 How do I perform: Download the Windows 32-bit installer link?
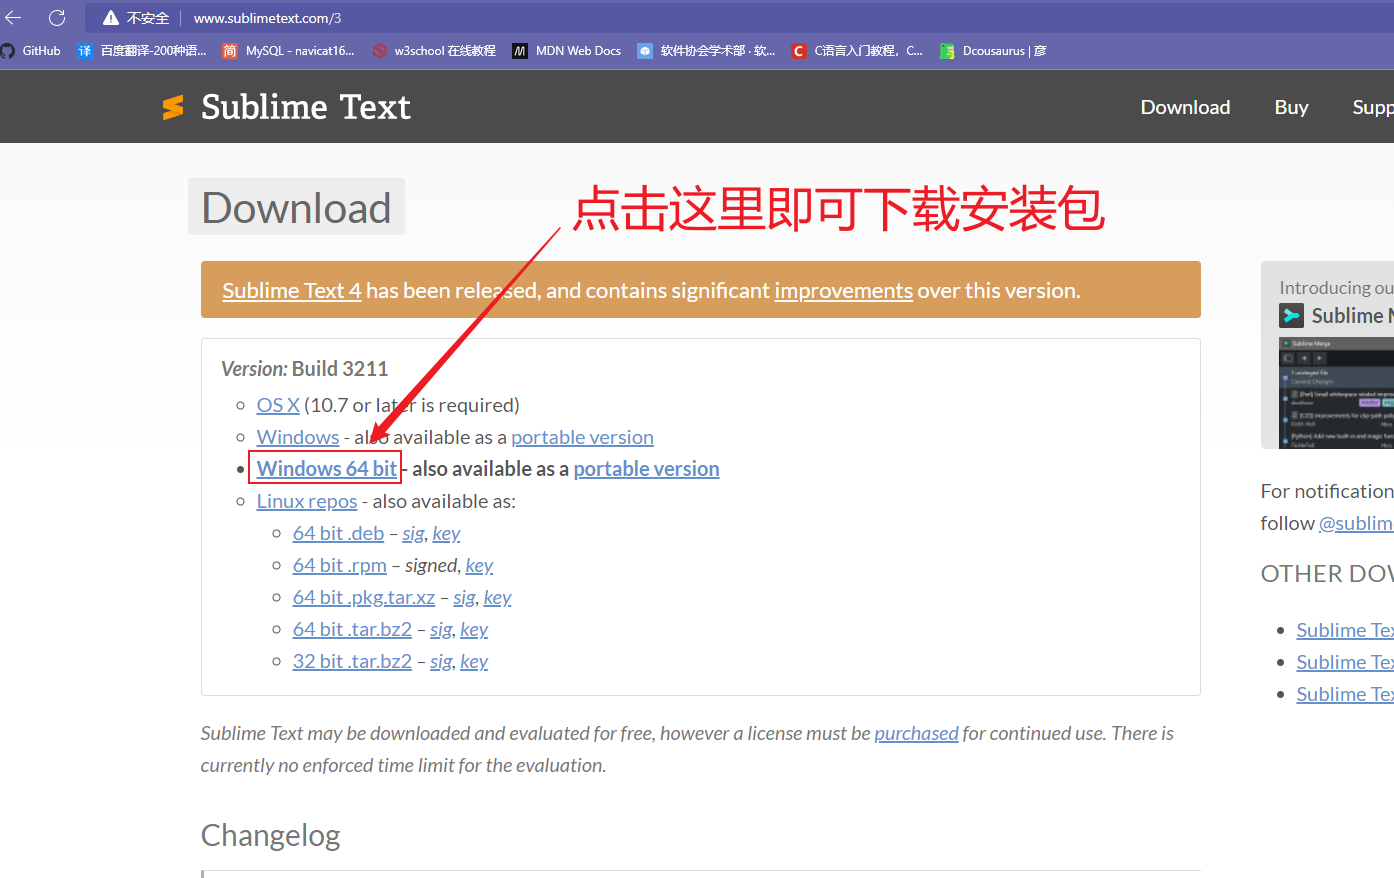point(297,437)
